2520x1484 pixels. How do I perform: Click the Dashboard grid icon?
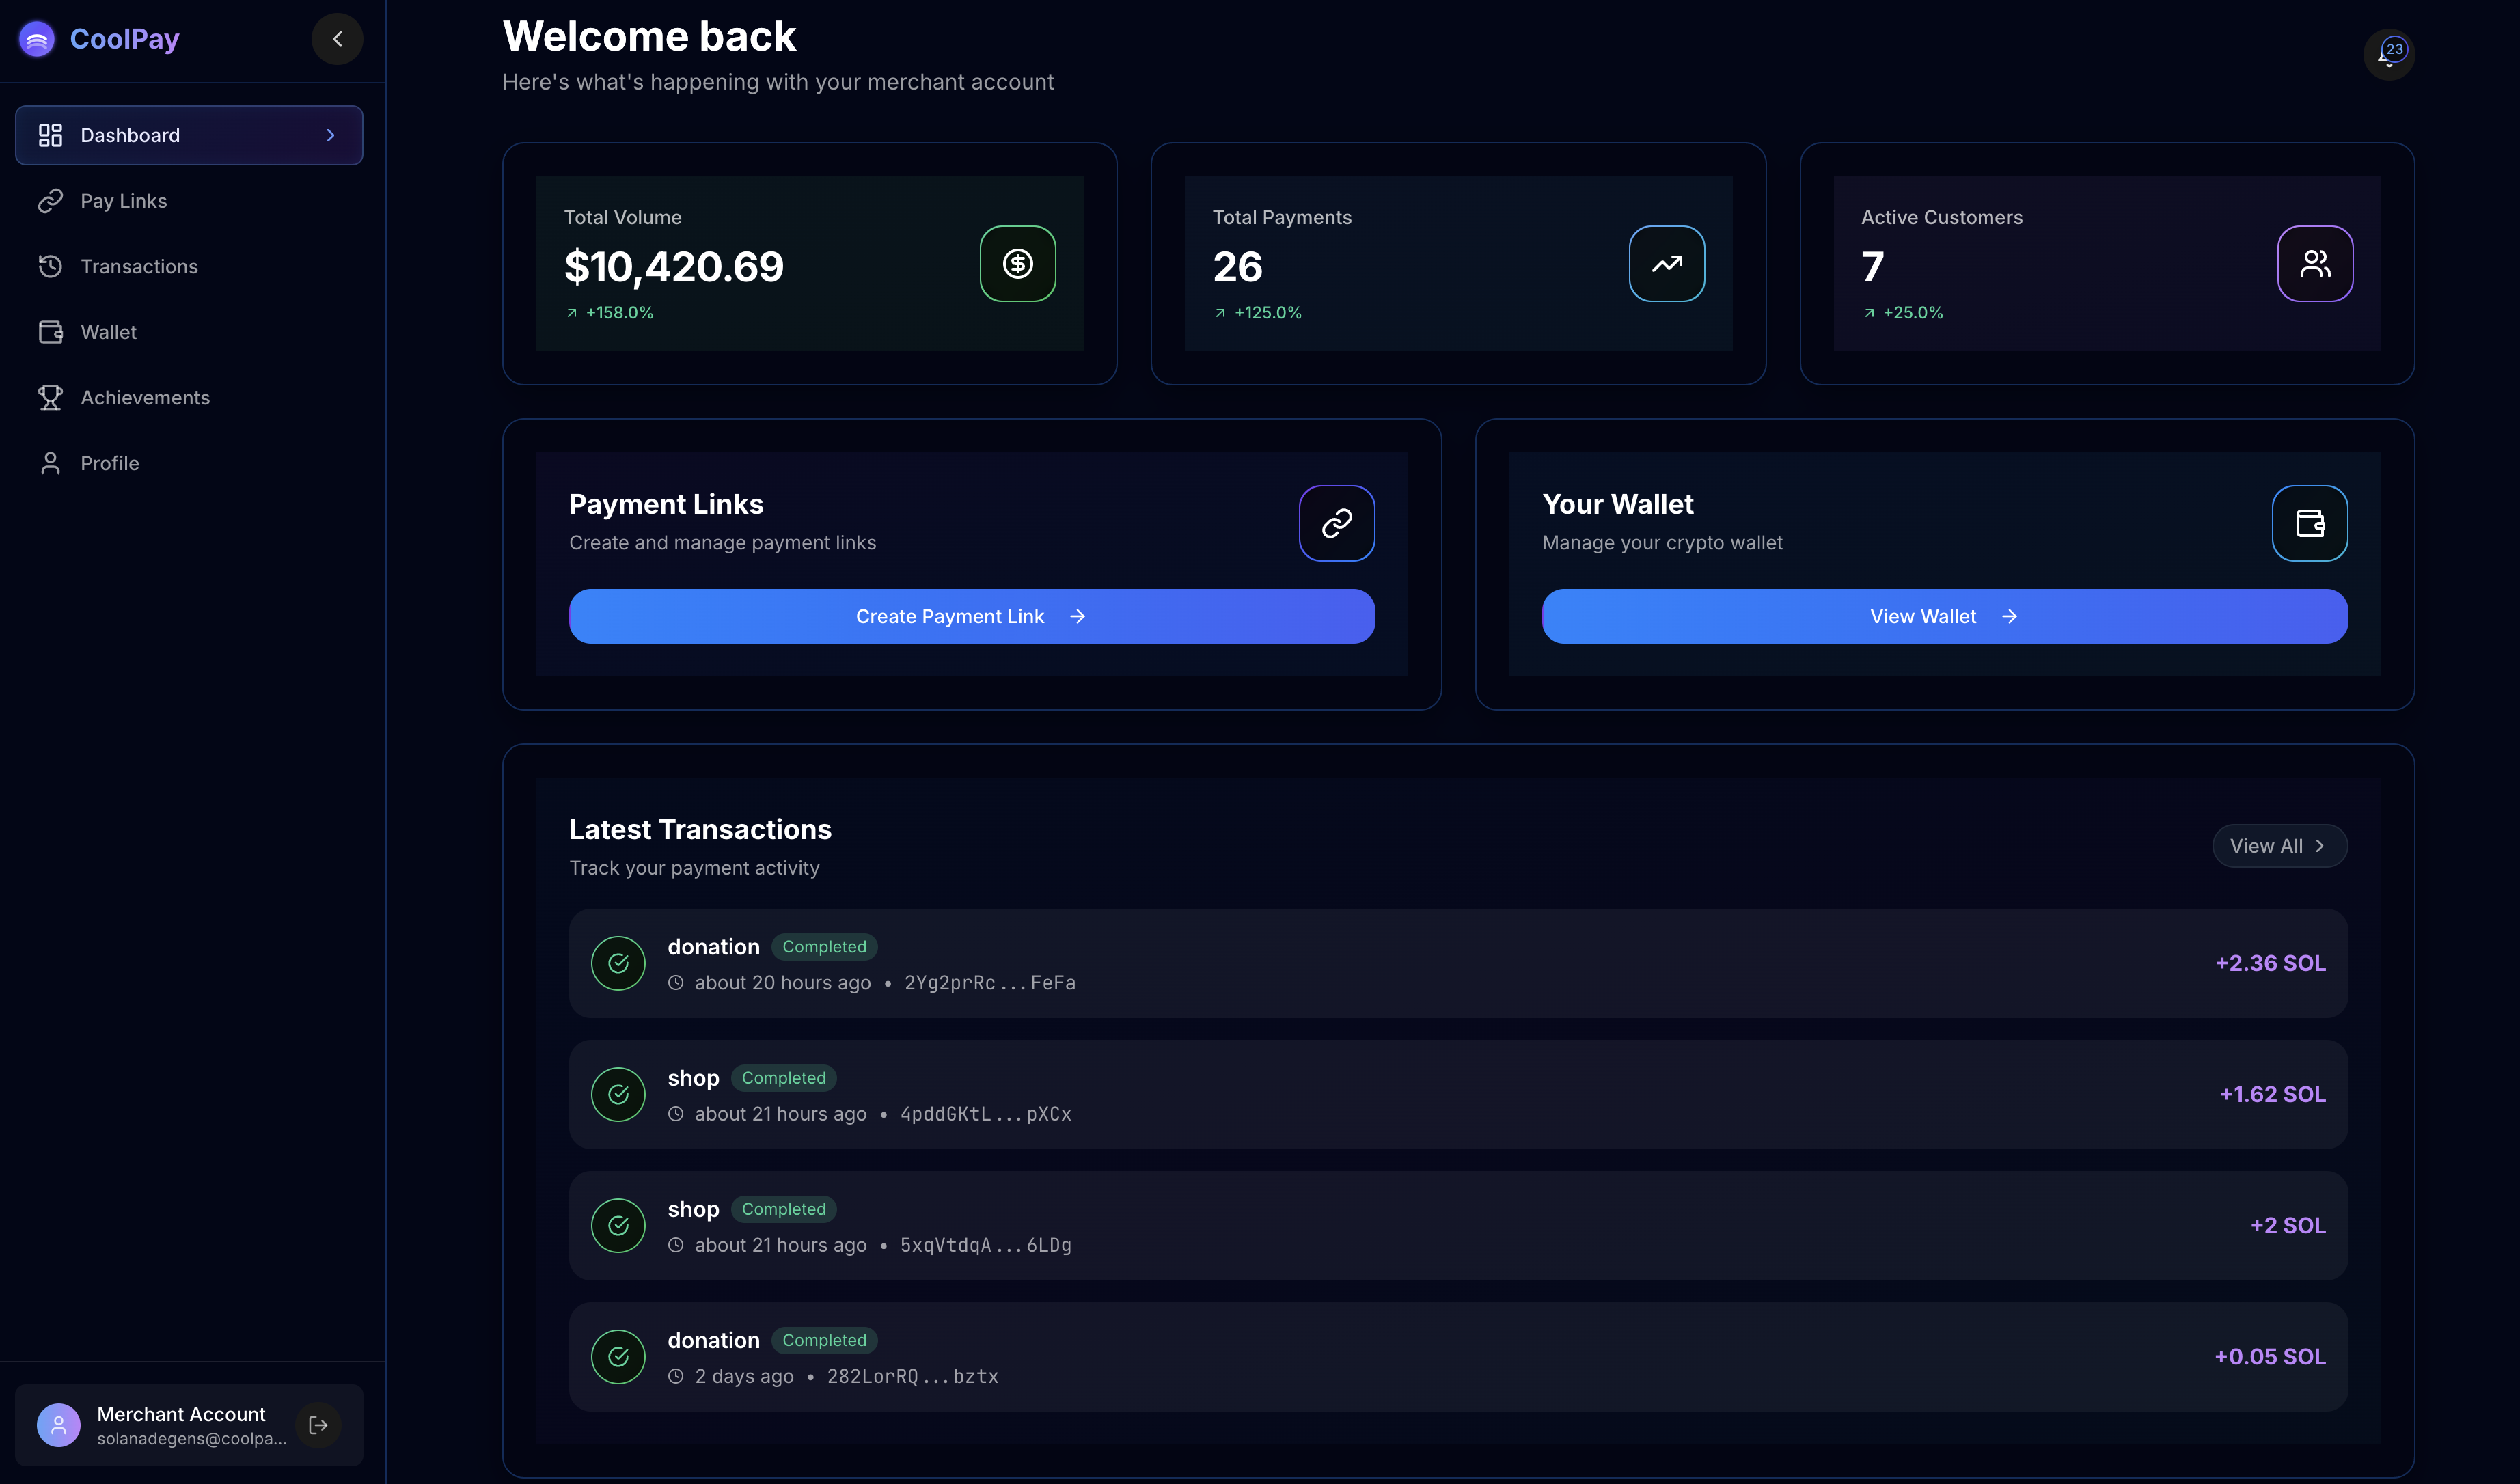[x=50, y=135]
